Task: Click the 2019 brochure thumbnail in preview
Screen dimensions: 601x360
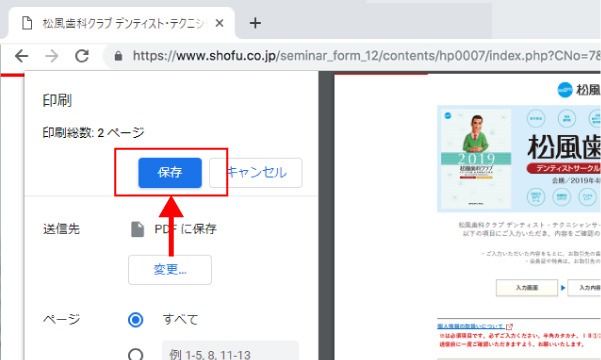Action: (x=476, y=159)
